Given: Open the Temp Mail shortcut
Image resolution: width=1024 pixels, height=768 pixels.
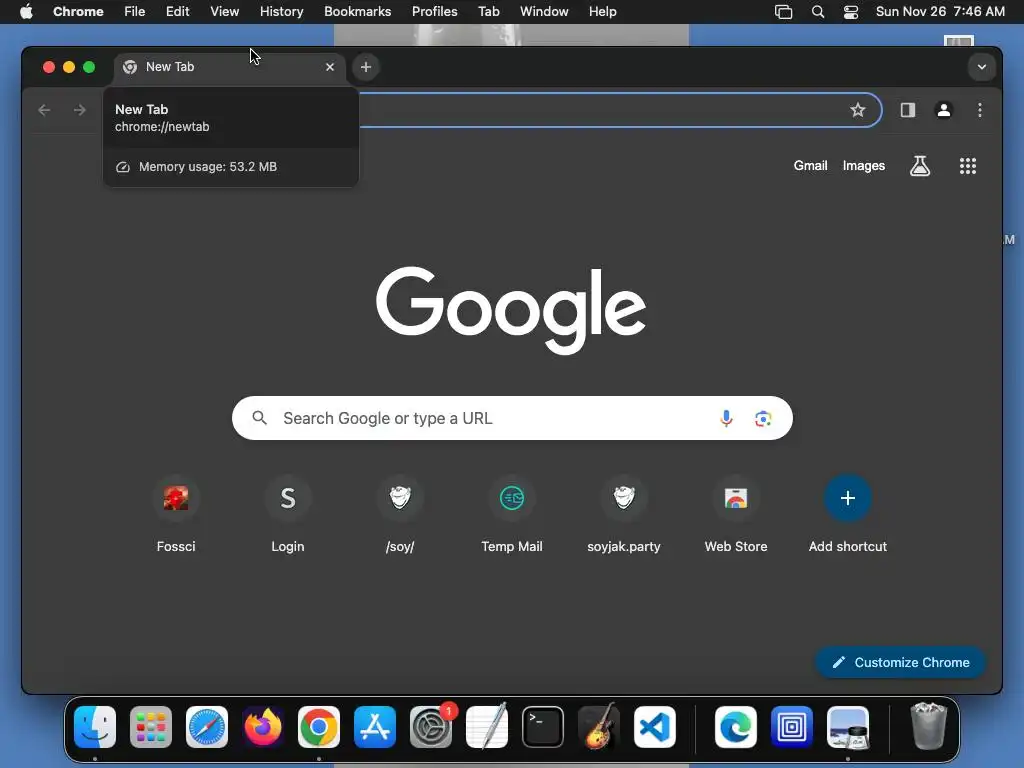Looking at the screenshot, I should coord(511,516).
